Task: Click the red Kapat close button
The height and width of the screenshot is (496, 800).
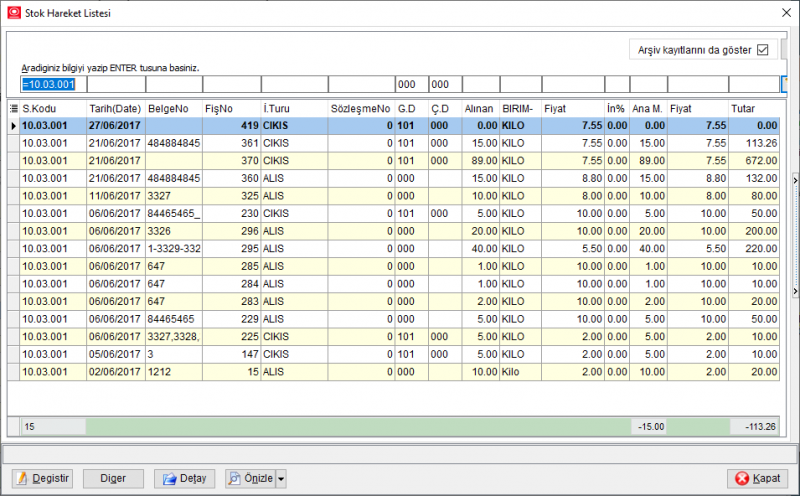Action: coord(758,478)
